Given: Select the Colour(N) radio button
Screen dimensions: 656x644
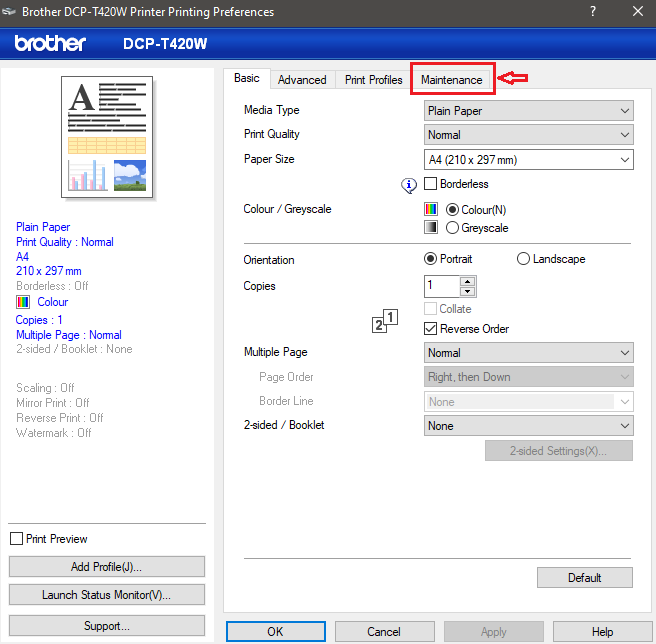Looking at the screenshot, I should (452, 210).
